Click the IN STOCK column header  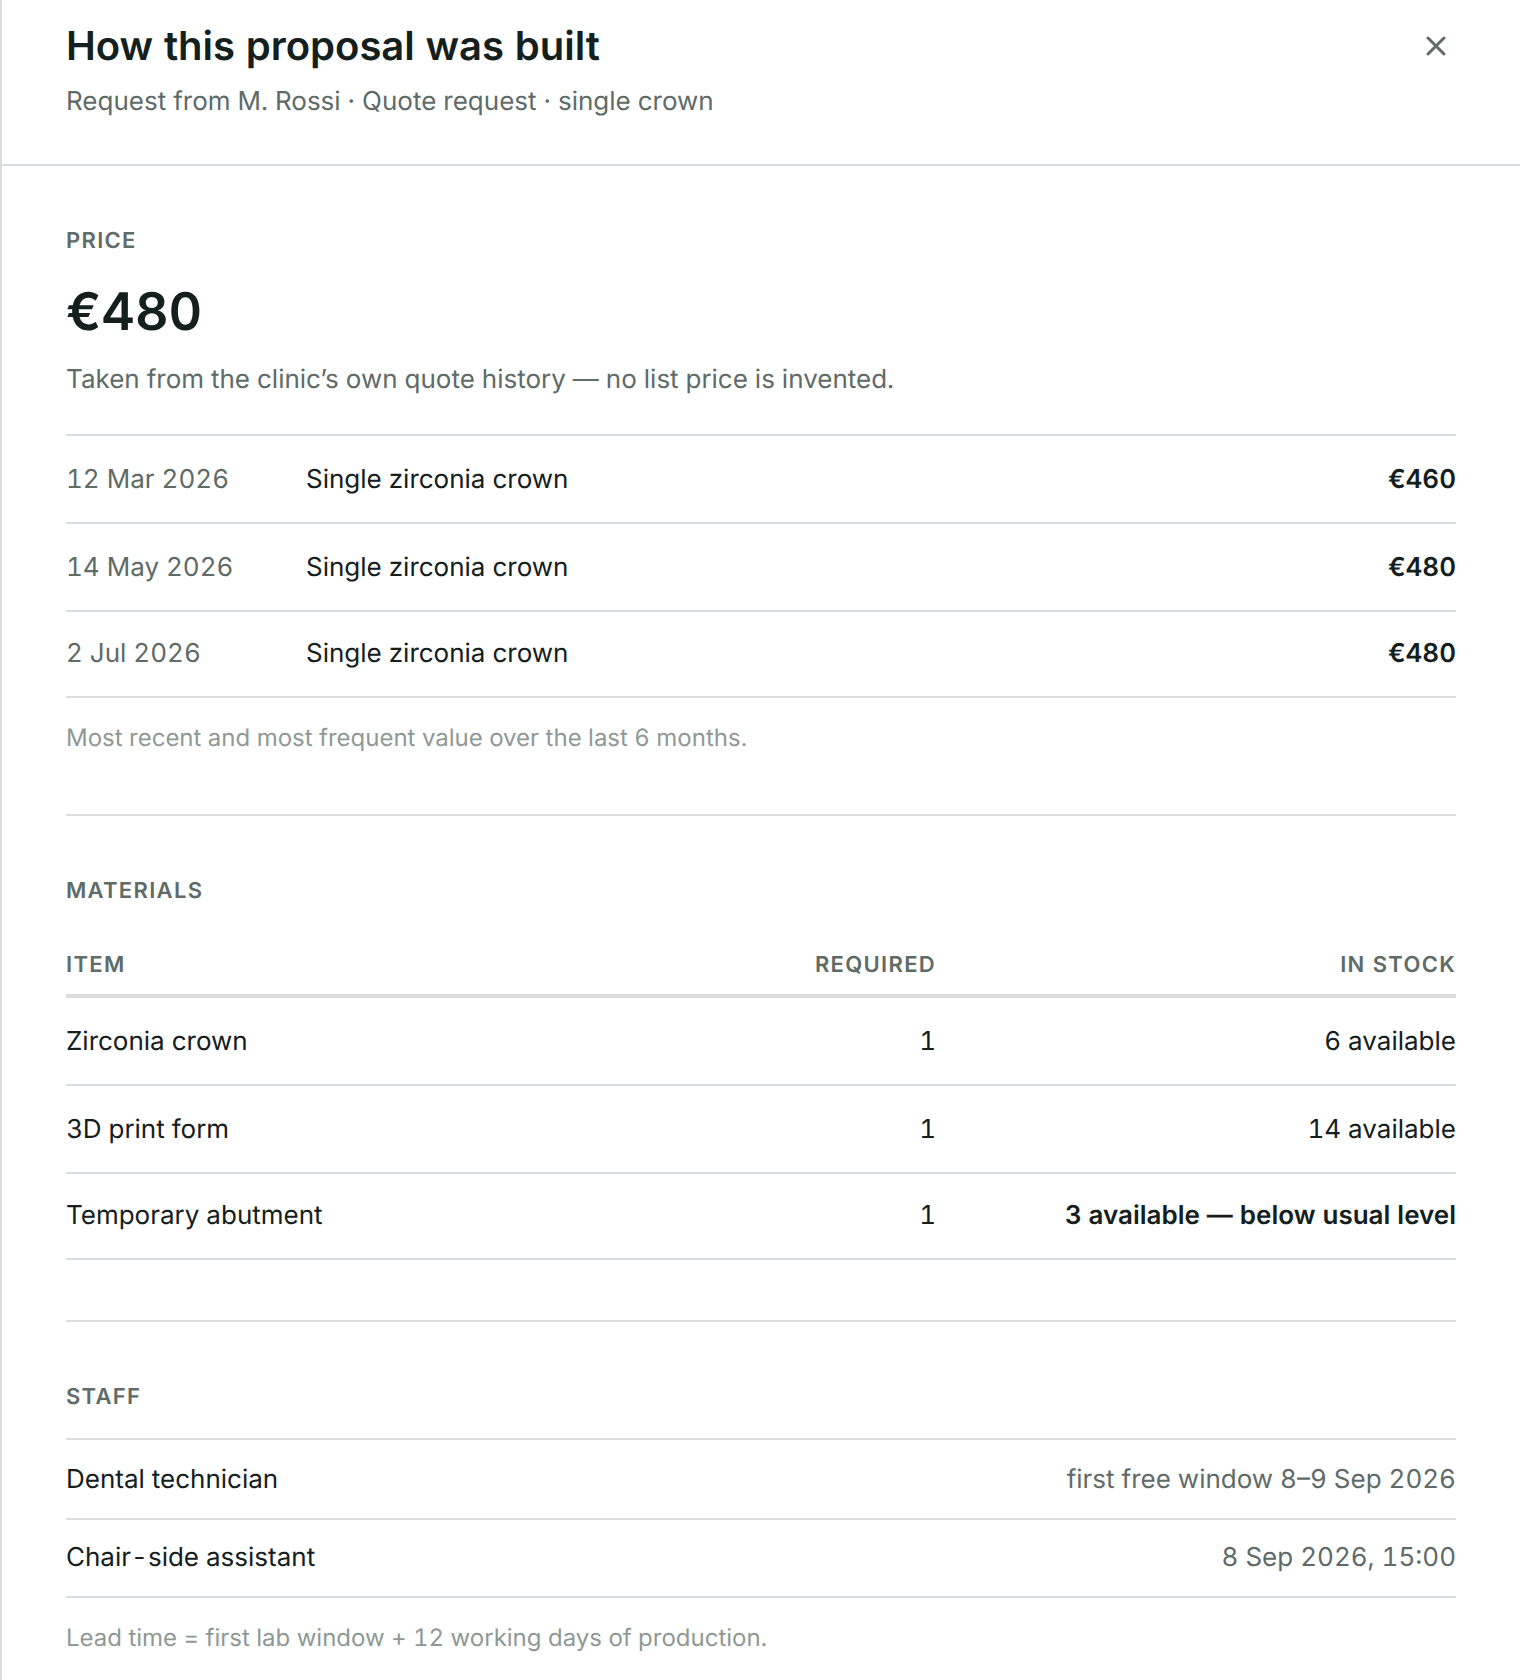[1397, 964]
